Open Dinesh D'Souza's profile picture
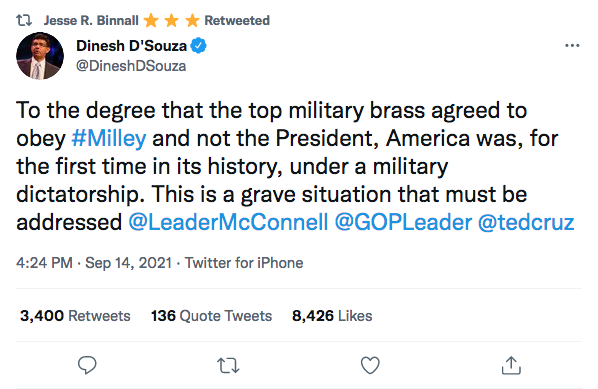This screenshot has width=598, height=389. pyautogui.click(x=40, y=56)
